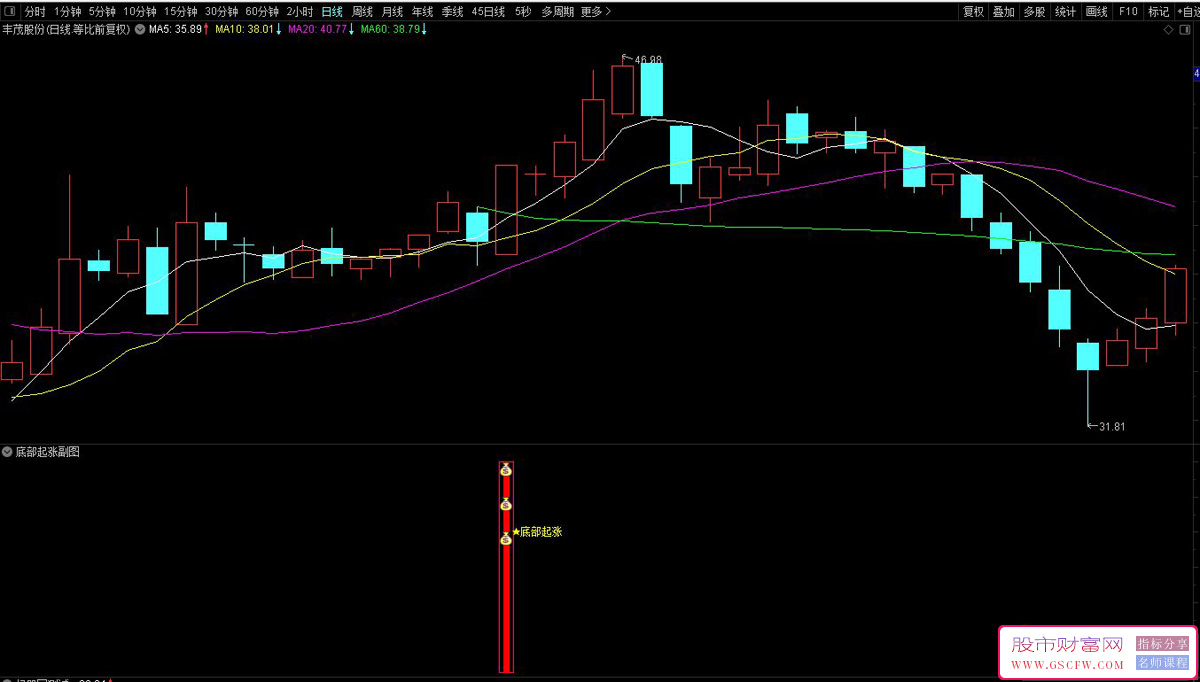Expand the 更多 periods list
Viewport: 1200px width, 682px height.
(x=596, y=12)
